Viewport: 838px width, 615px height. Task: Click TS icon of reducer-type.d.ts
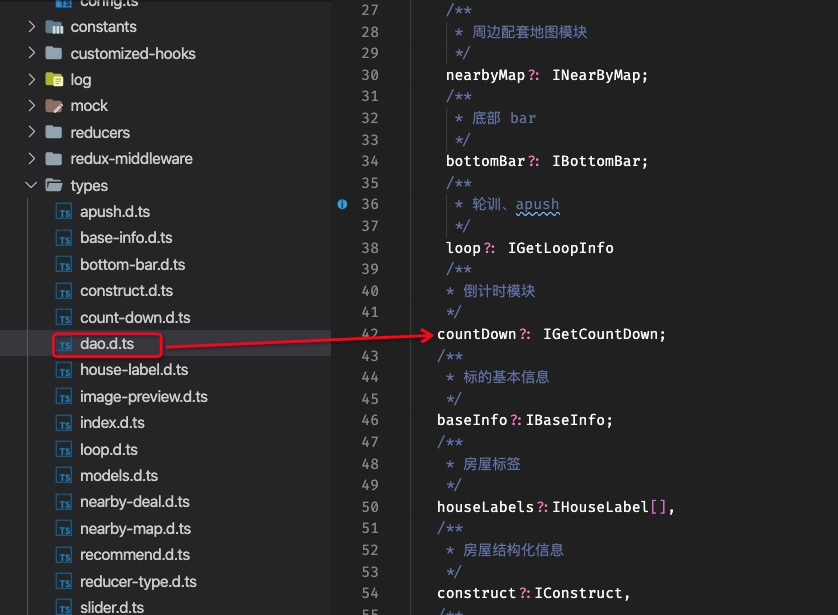coord(64,581)
